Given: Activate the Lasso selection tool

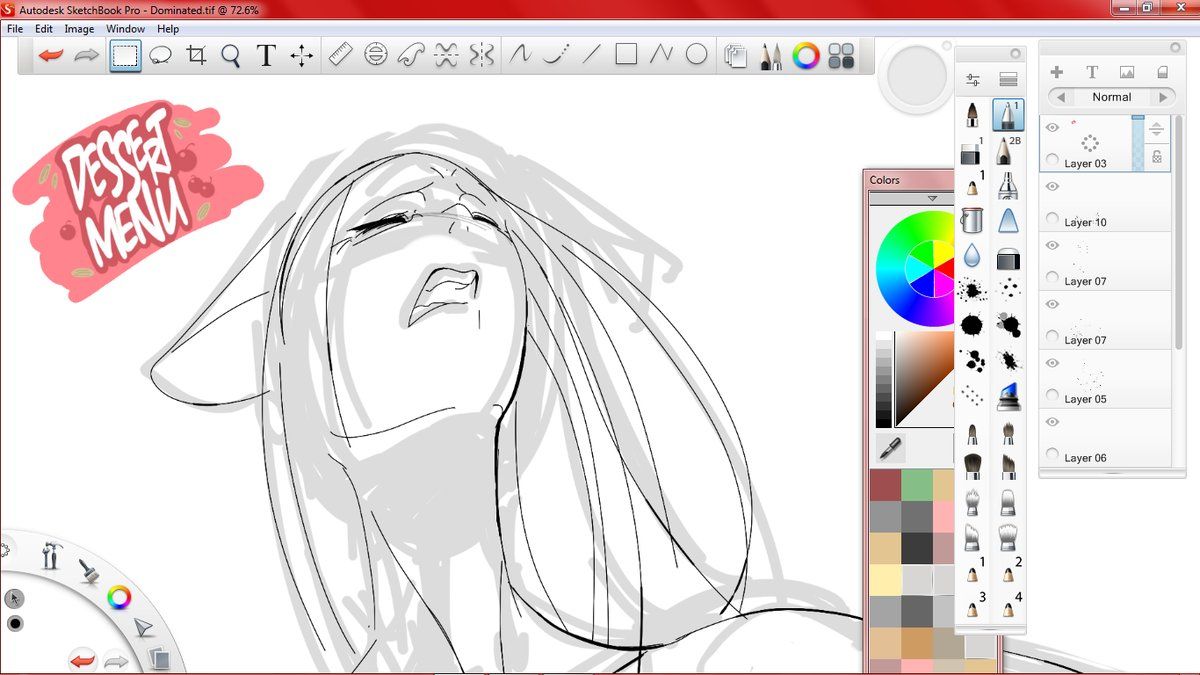Looking at the screenshot, I should (160, 56).
